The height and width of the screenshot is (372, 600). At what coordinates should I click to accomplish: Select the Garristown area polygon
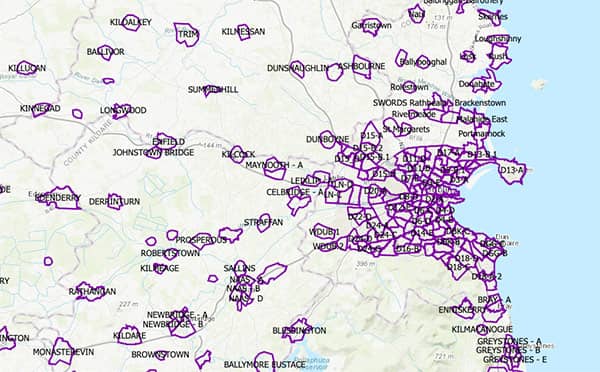click(x=371, y=27)
